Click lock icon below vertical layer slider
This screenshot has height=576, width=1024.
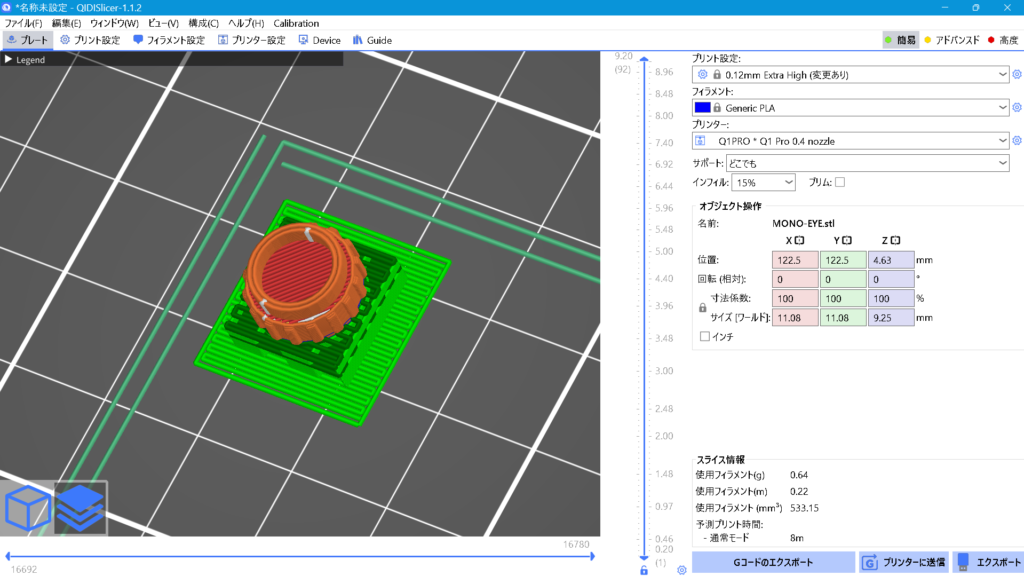pyautogui.click(x=644, y=570)
